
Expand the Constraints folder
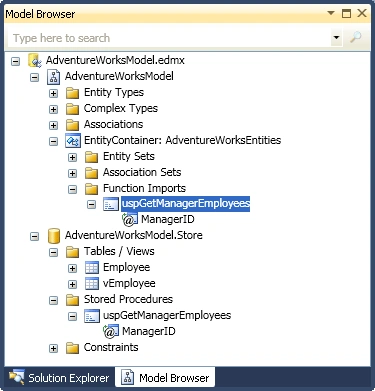53,348
